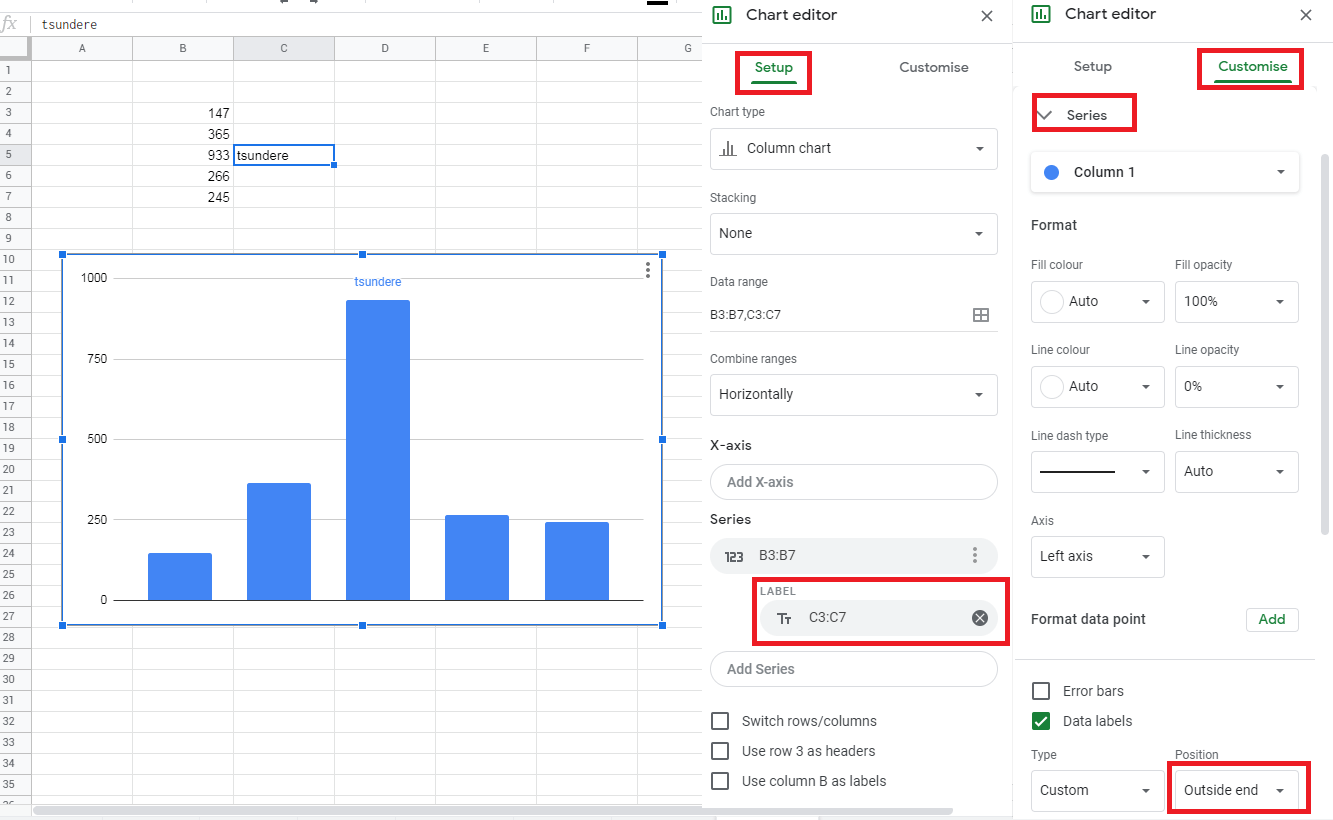
Task: Check Use row 3 as headers
Action: [719, 751]
